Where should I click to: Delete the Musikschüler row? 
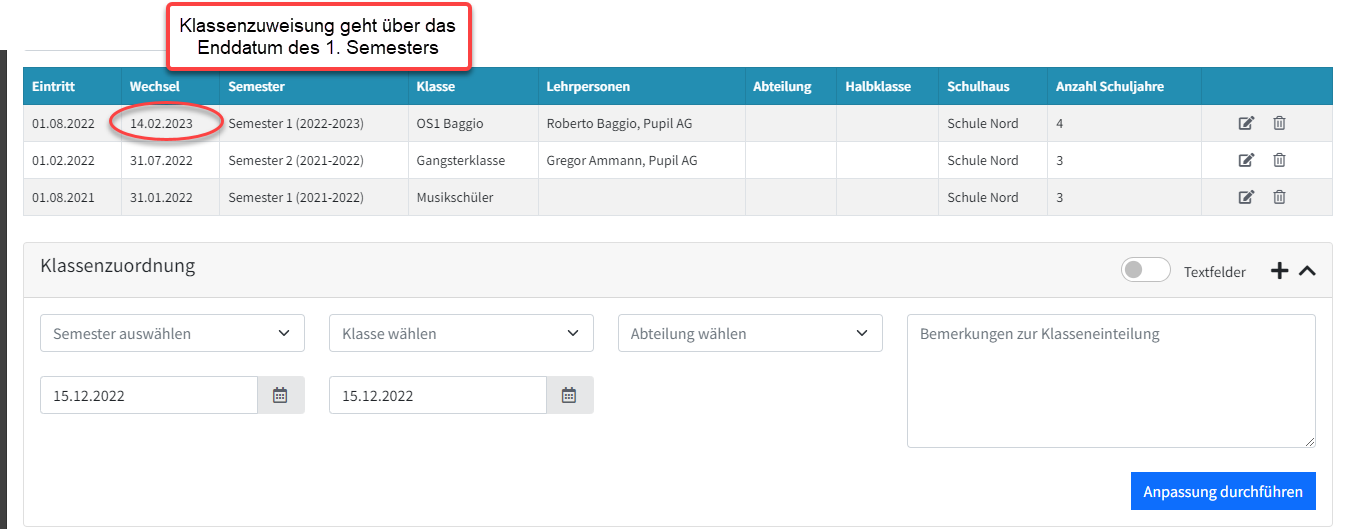coord(1279,197)
